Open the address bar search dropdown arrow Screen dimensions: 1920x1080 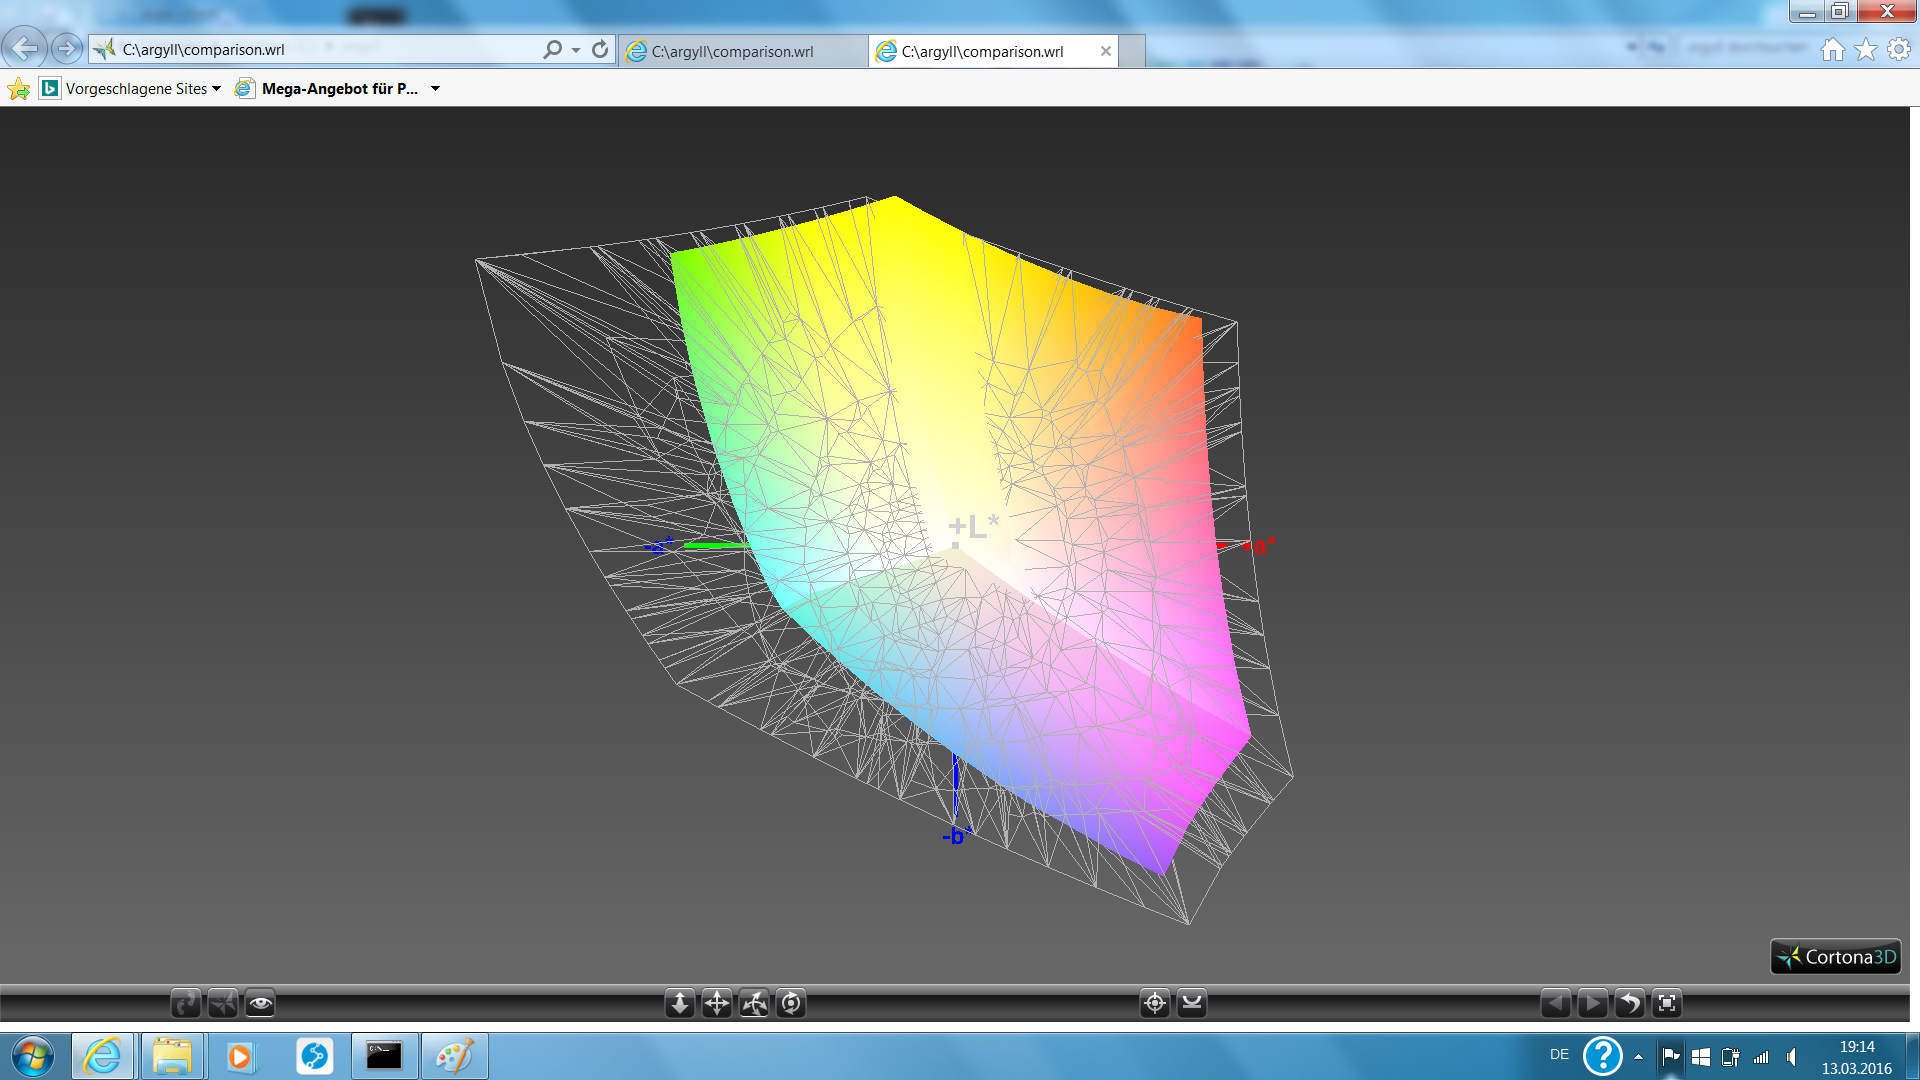(576, 50)
